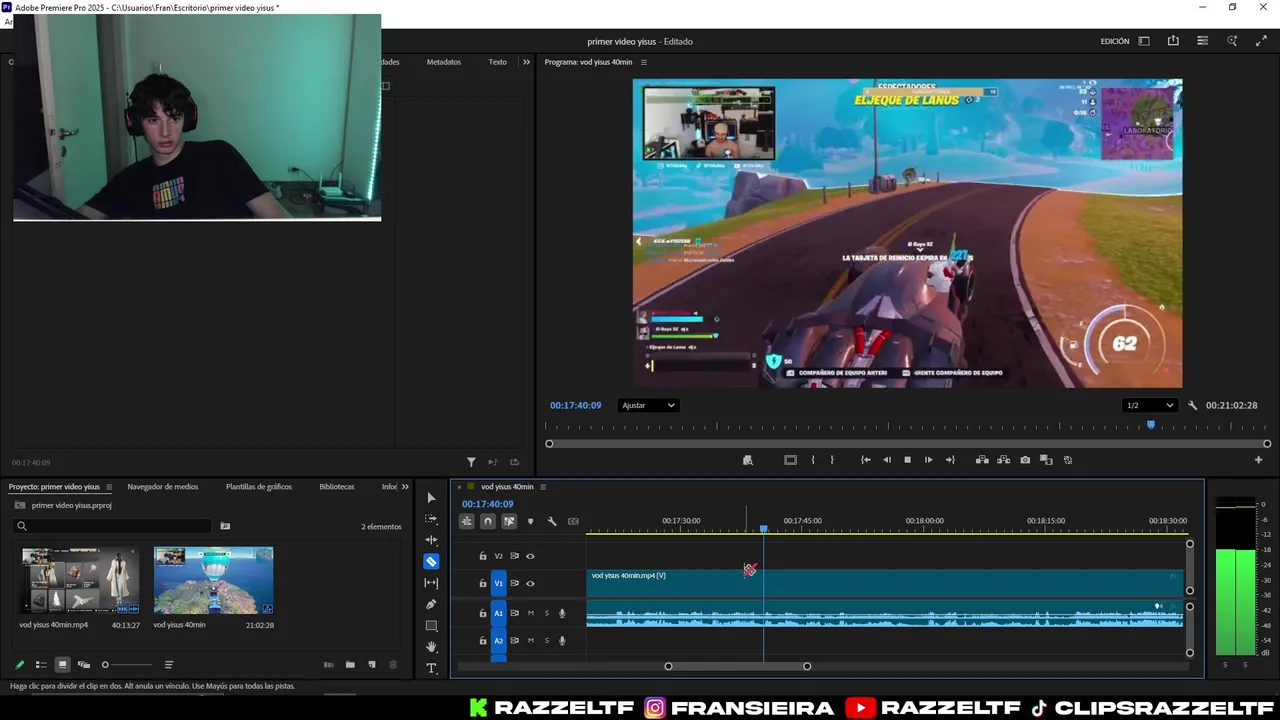Toggle V2 track output eye

[530, 556]
